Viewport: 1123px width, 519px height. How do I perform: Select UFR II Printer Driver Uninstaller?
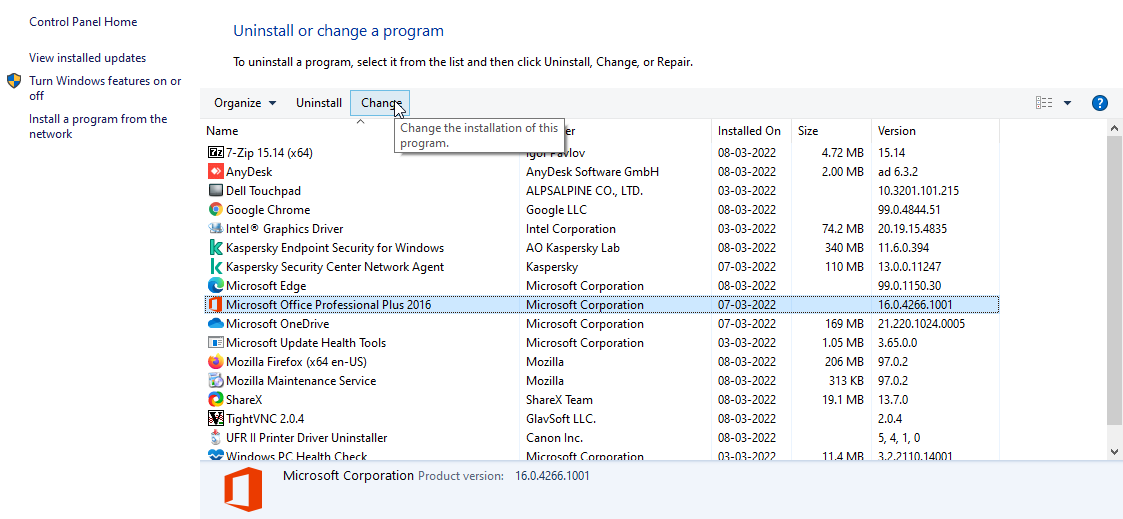(x=307, y=437)
